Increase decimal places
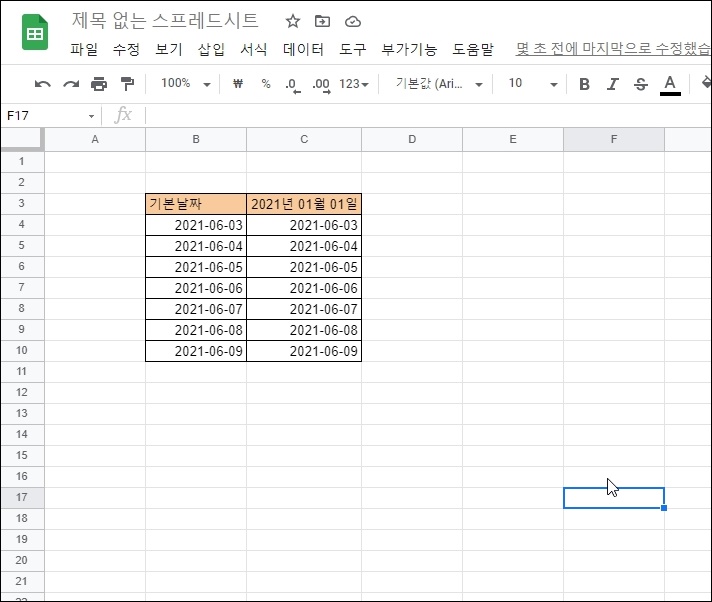 click(321, 84)
